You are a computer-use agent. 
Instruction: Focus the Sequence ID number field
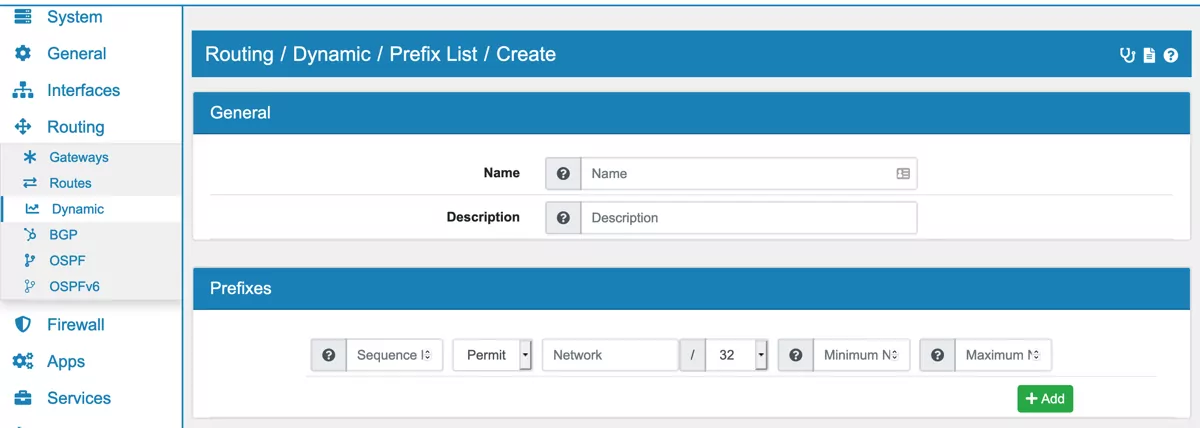[394, 355]
